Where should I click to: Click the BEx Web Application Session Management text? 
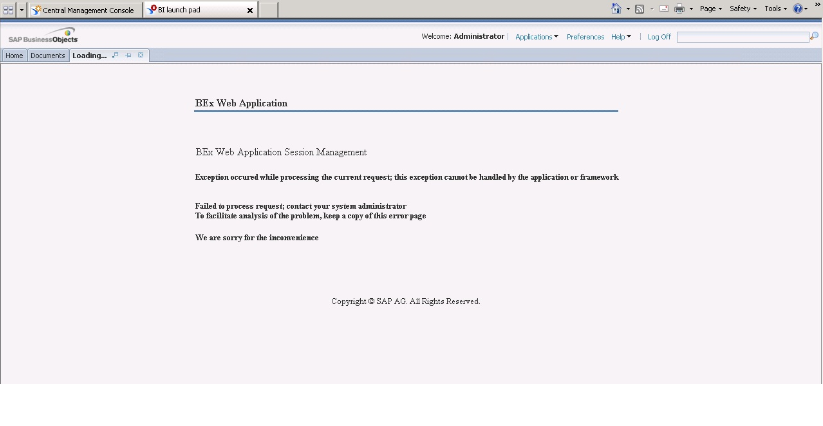281,152
